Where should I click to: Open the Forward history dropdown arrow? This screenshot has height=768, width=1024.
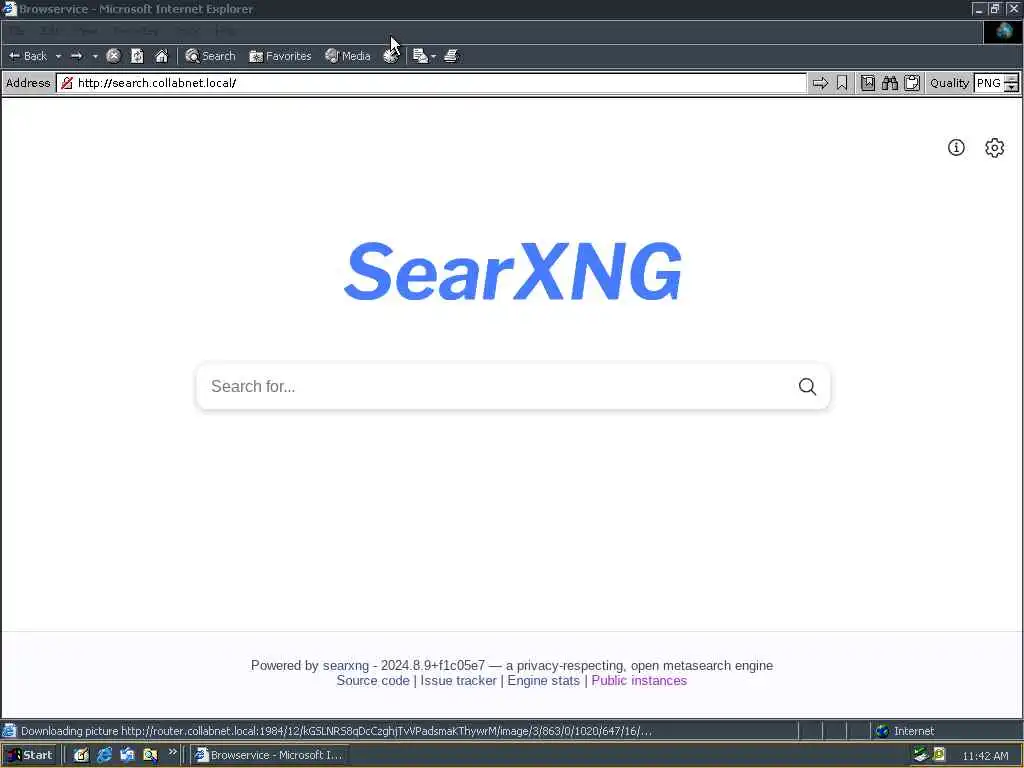click(95, 56)
